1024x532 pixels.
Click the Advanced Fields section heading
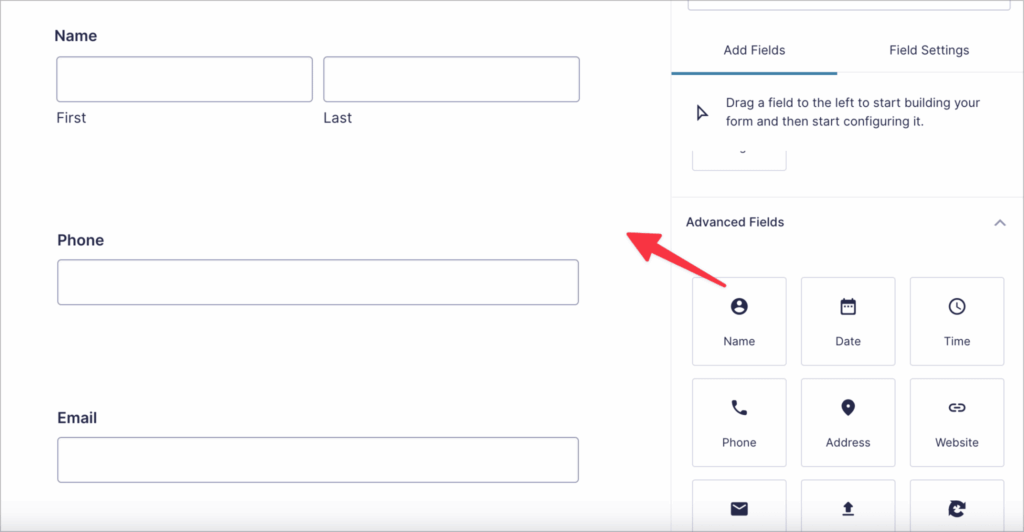pyautogui.click(x=735, y=222)
